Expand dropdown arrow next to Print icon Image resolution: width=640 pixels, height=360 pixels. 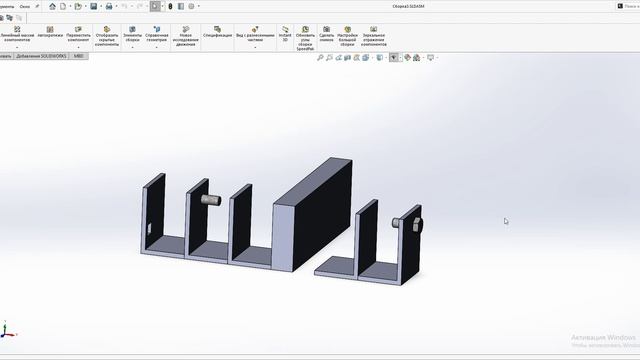[116, 6]
